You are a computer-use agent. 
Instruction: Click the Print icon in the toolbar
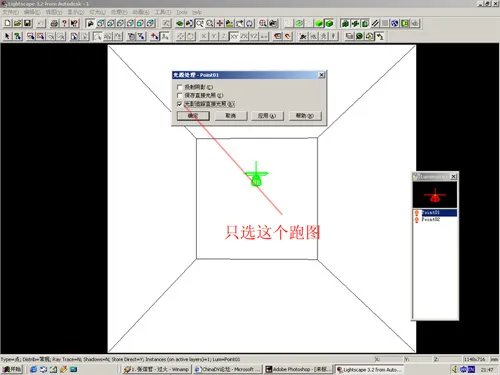coord(54,23)
